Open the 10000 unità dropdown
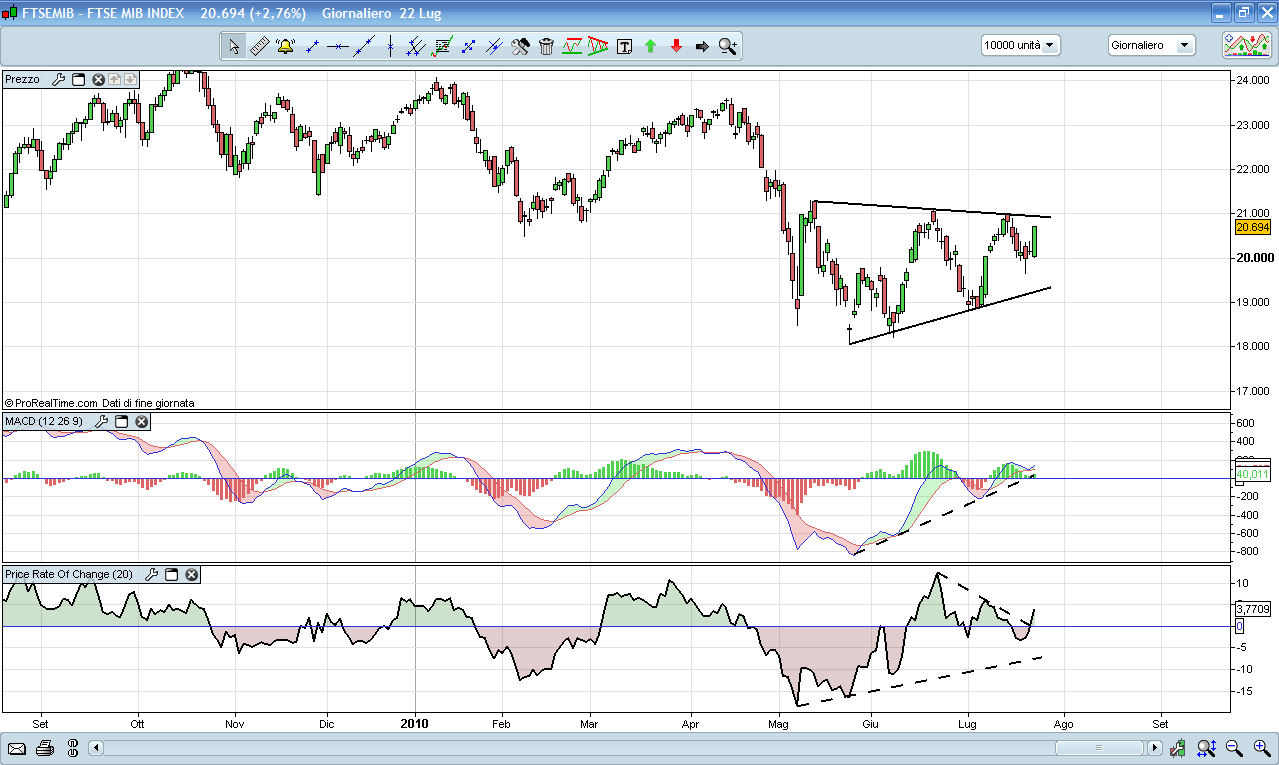The width and height of the screenshot is (1279, 765). pos(1020,45)
